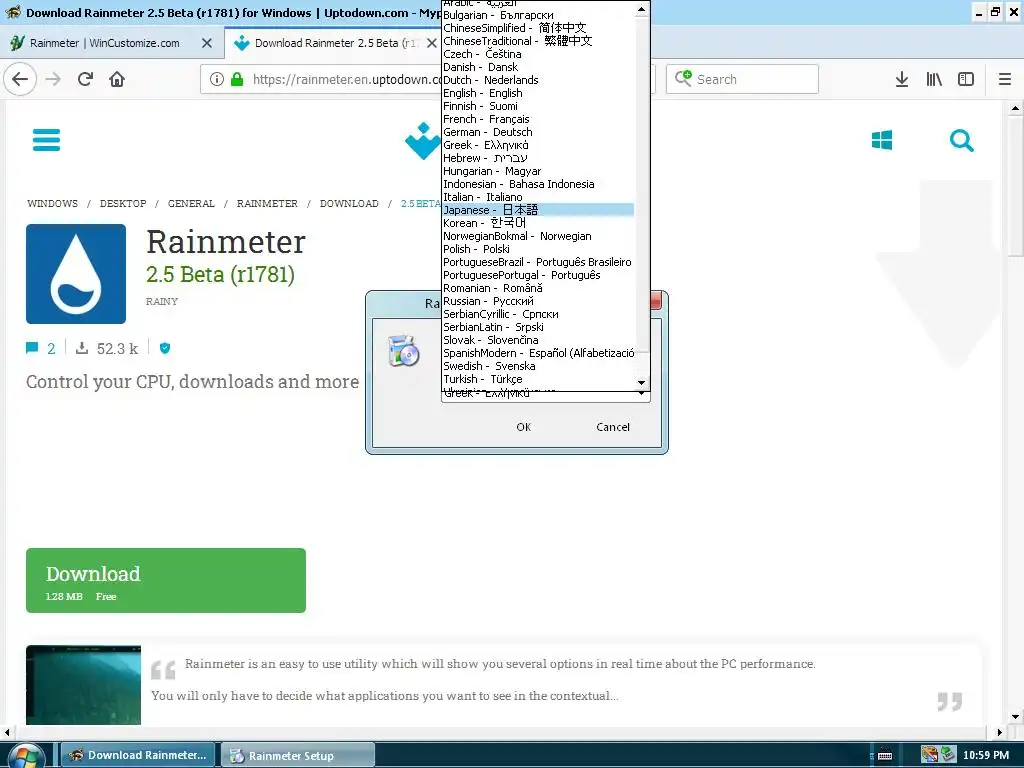Click the WINDOWS breadcrumb link

coord(52,203)
